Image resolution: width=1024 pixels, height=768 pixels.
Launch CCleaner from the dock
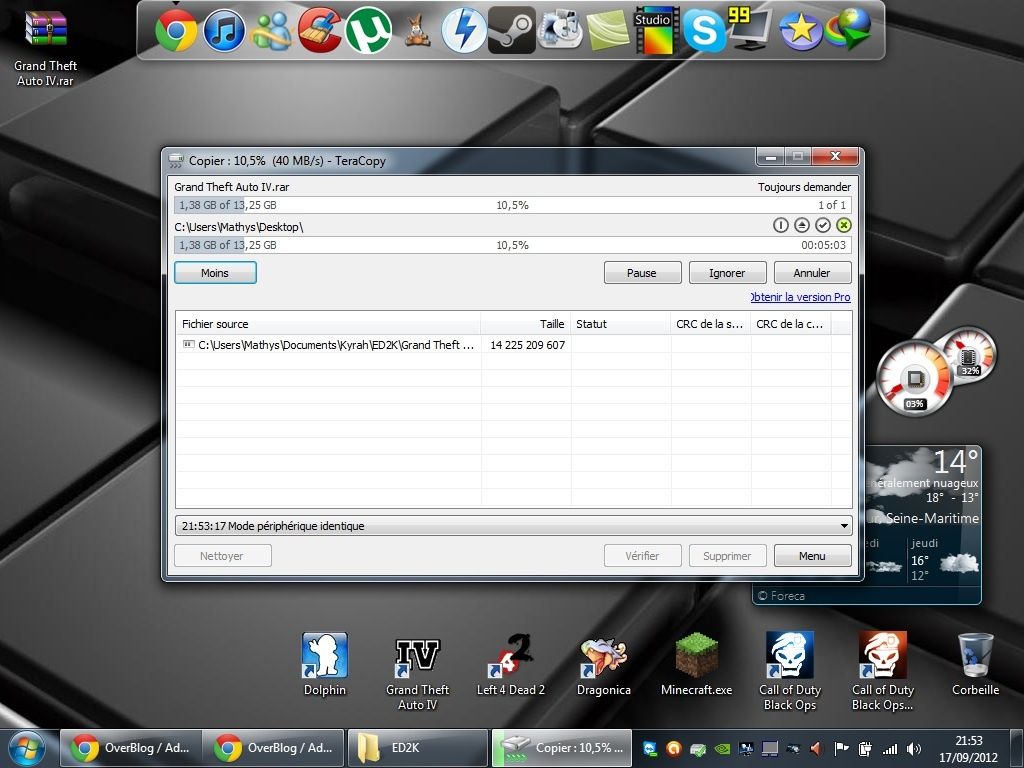(x=320, y=30)
